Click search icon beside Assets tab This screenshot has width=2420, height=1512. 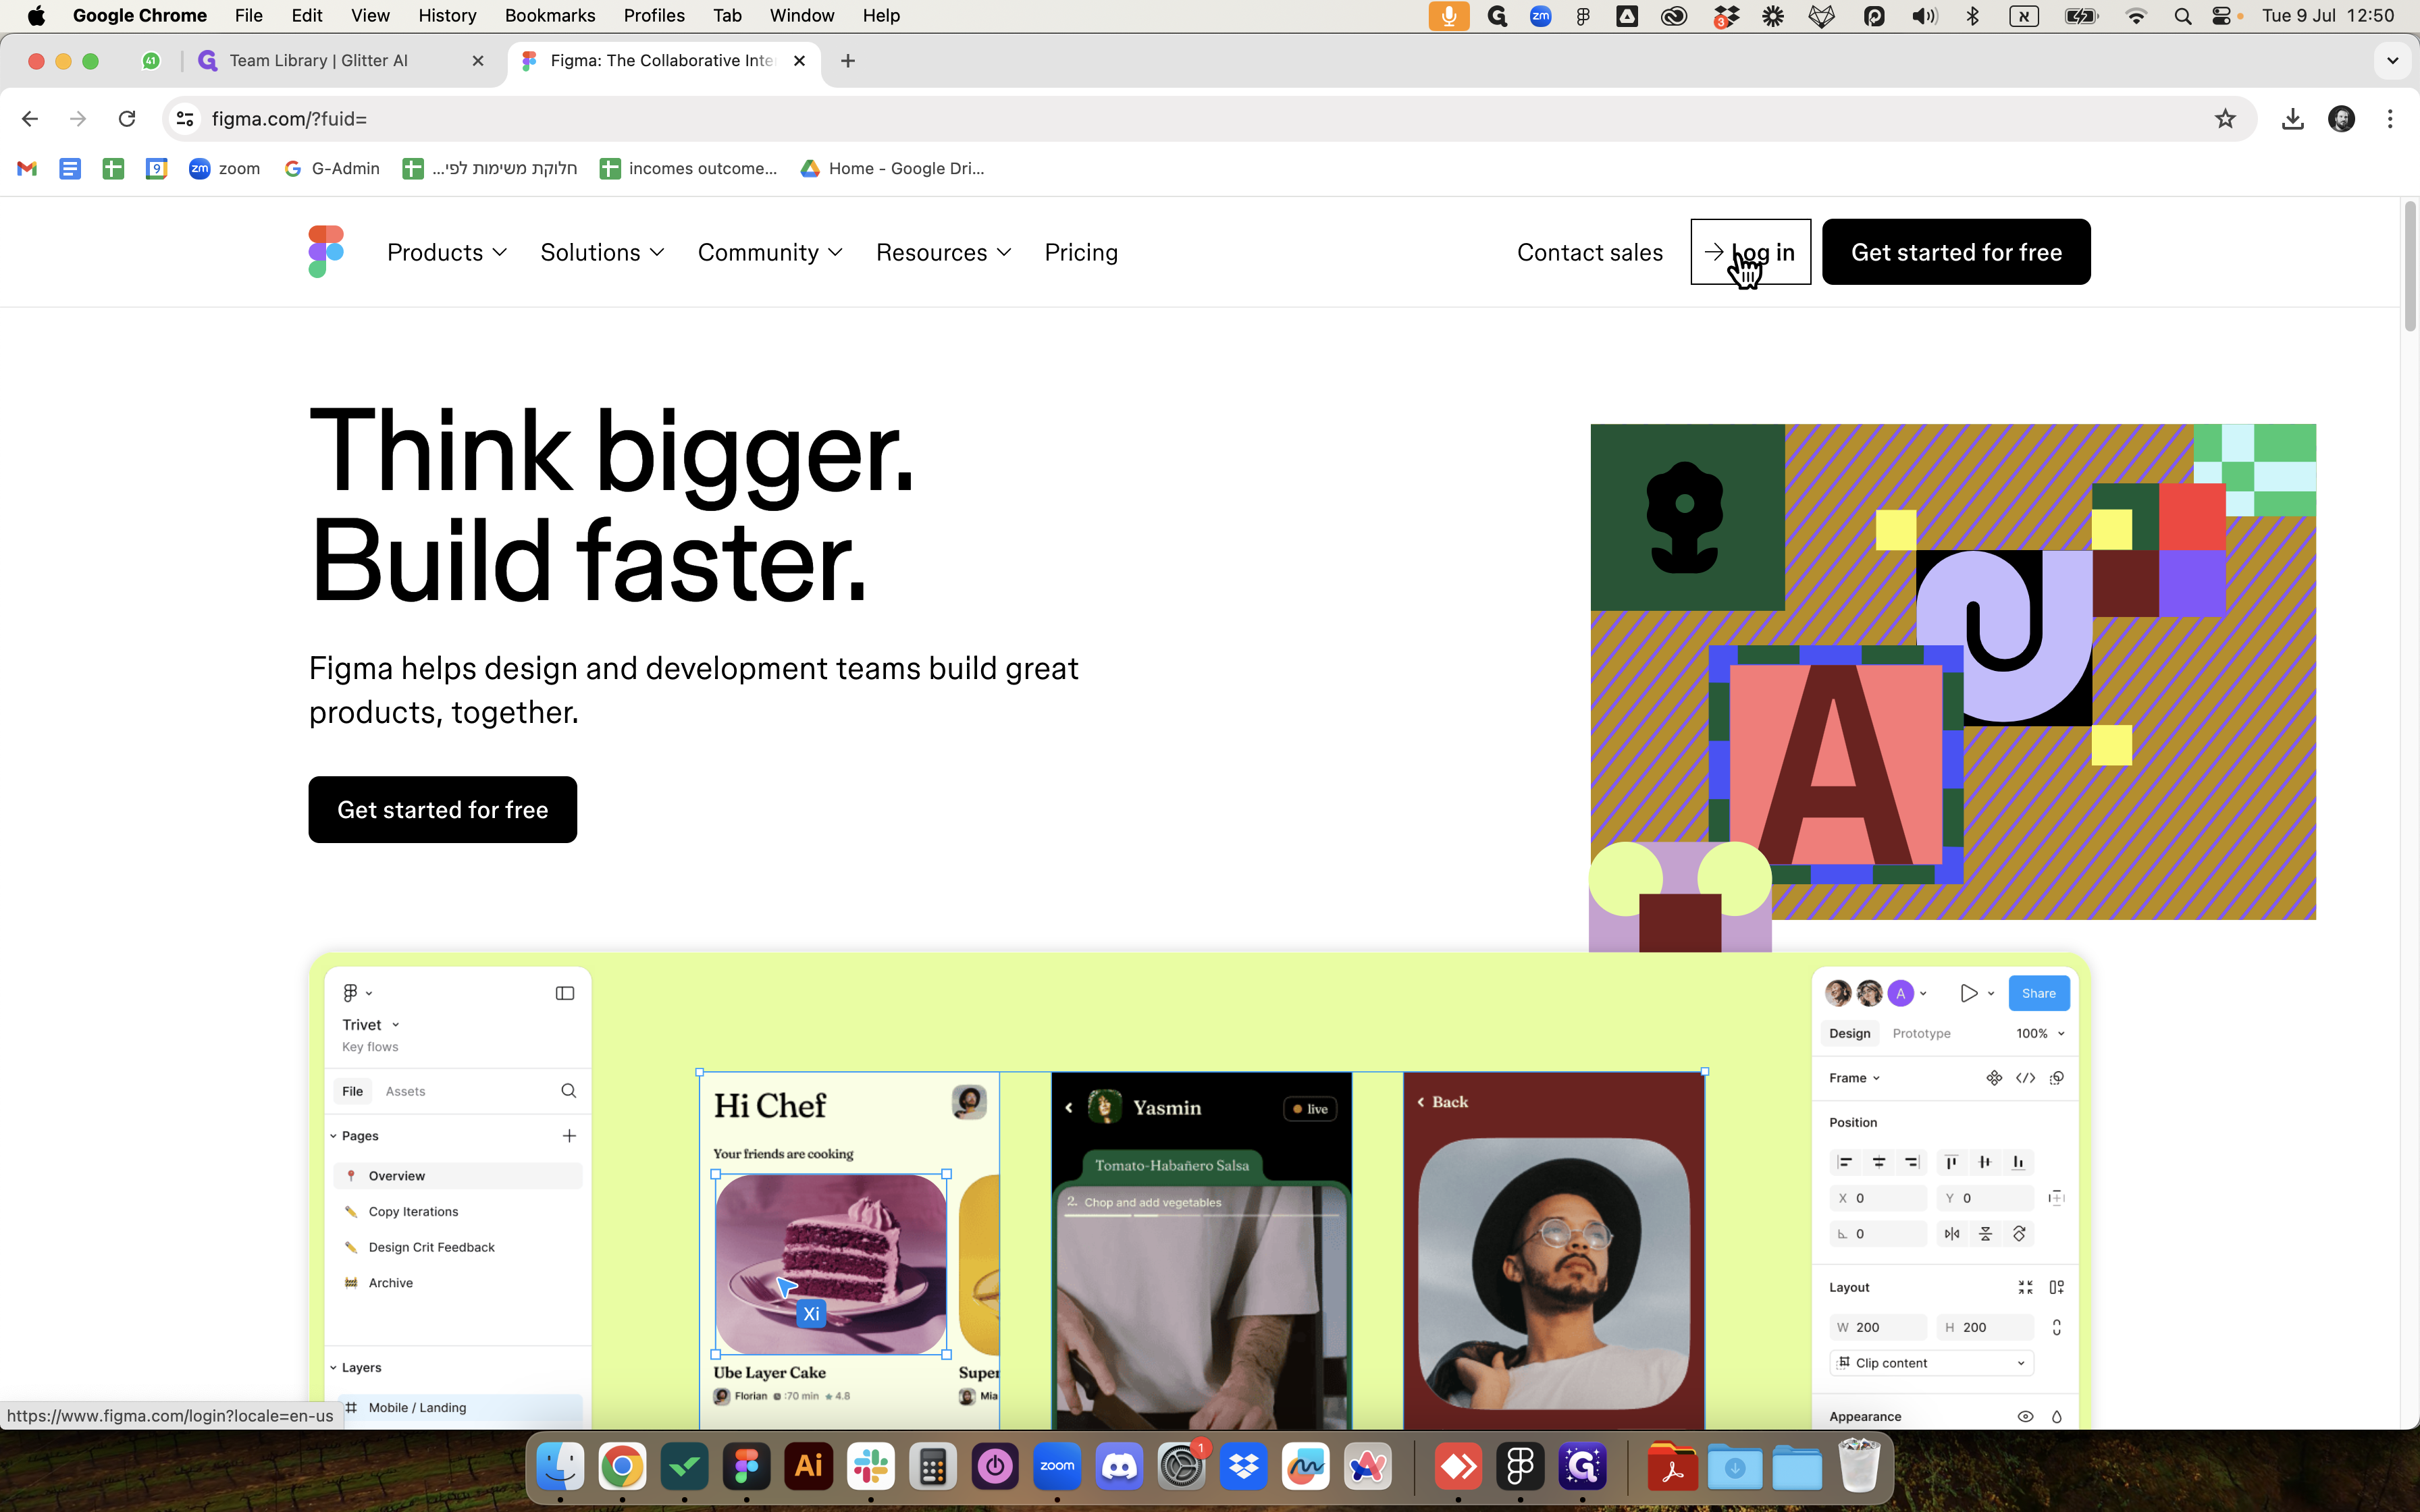coord(569,1091)
